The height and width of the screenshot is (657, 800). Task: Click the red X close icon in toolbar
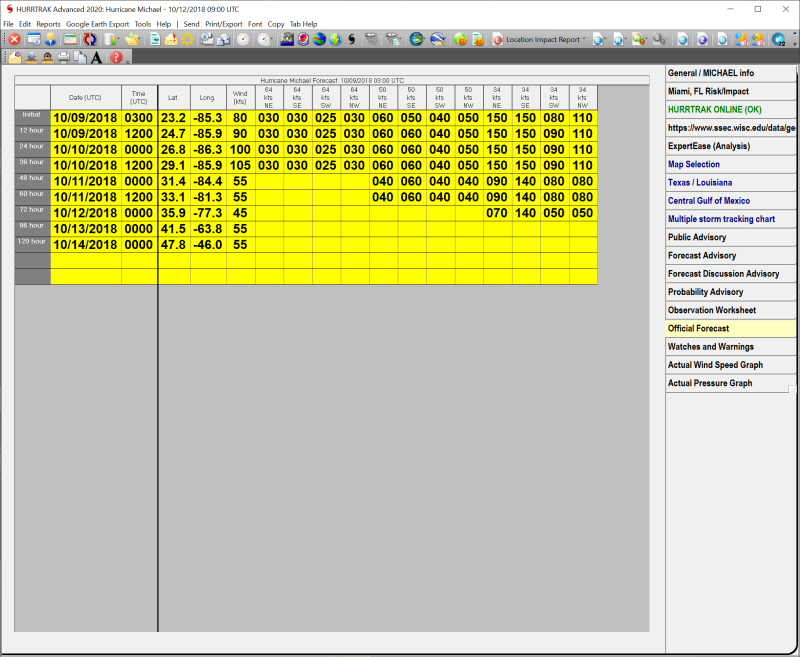tap(15, 40)
